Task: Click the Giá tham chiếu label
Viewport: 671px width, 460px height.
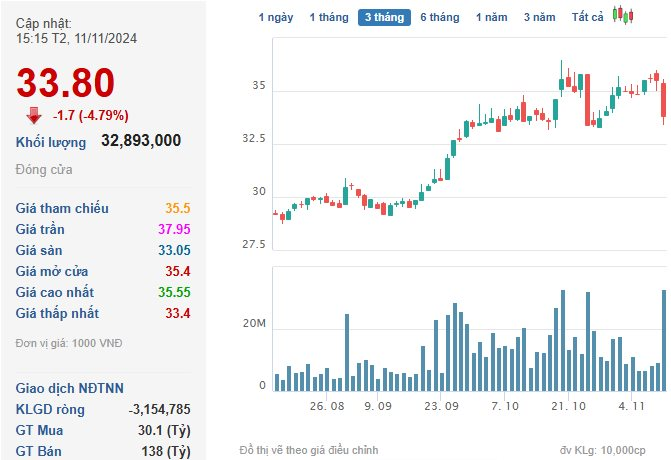Action: tap(62, 208)
